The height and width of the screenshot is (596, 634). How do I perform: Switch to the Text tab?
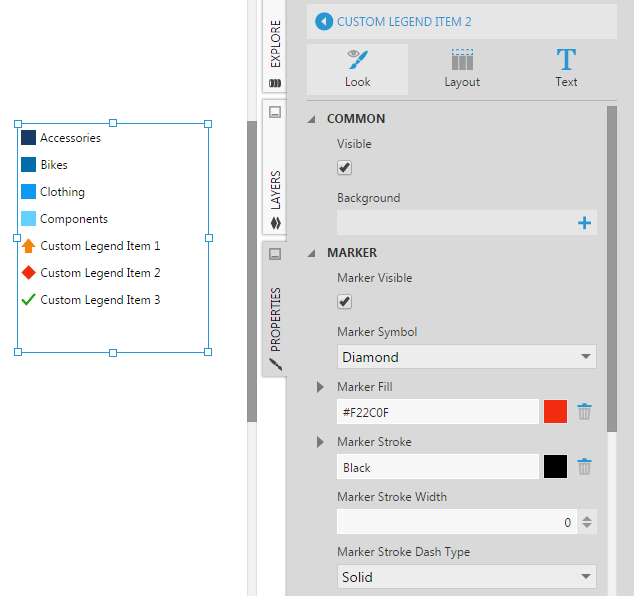point(566,69)
